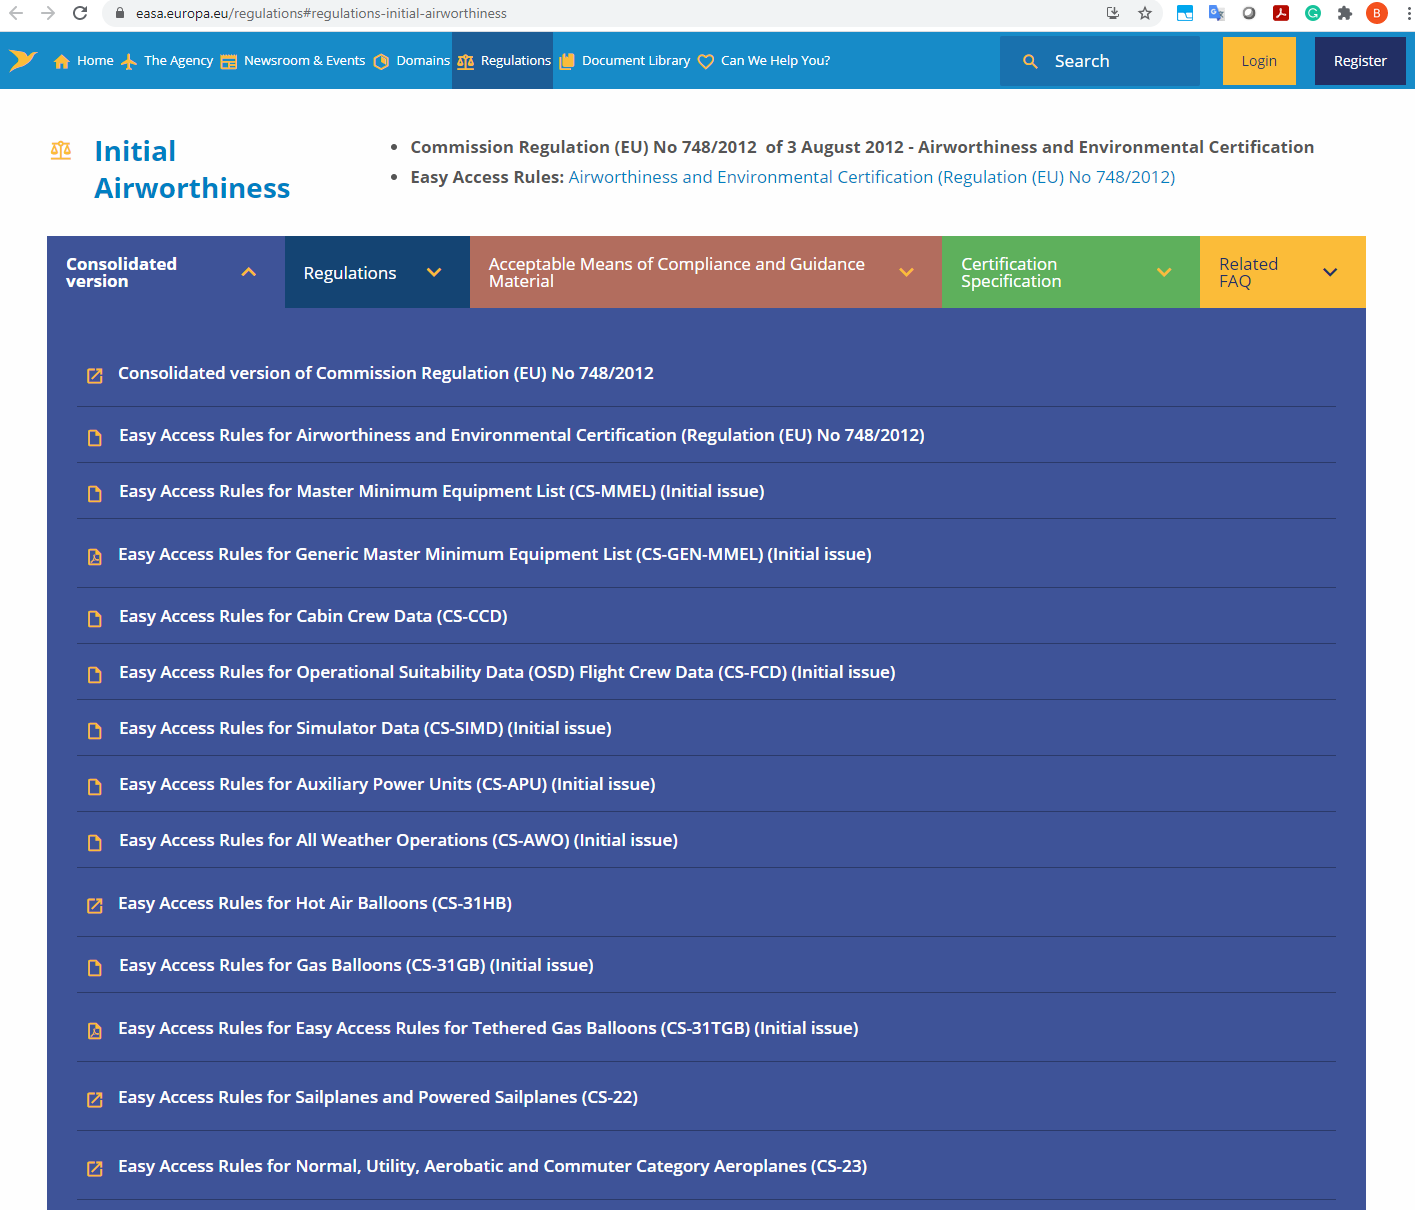Click browser back arrow
1415x1210 pixels.
pyautogui.click(x=16, y=13)
